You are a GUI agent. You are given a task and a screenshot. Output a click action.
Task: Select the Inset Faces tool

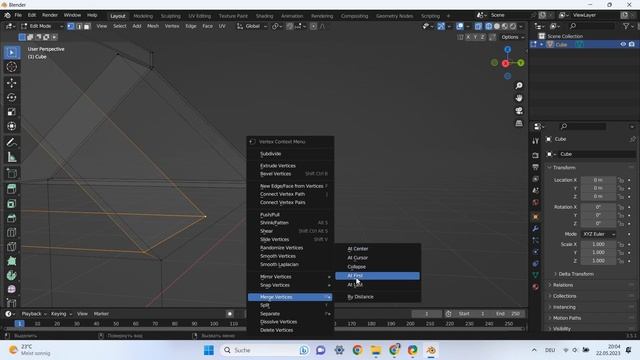point(11,203)
